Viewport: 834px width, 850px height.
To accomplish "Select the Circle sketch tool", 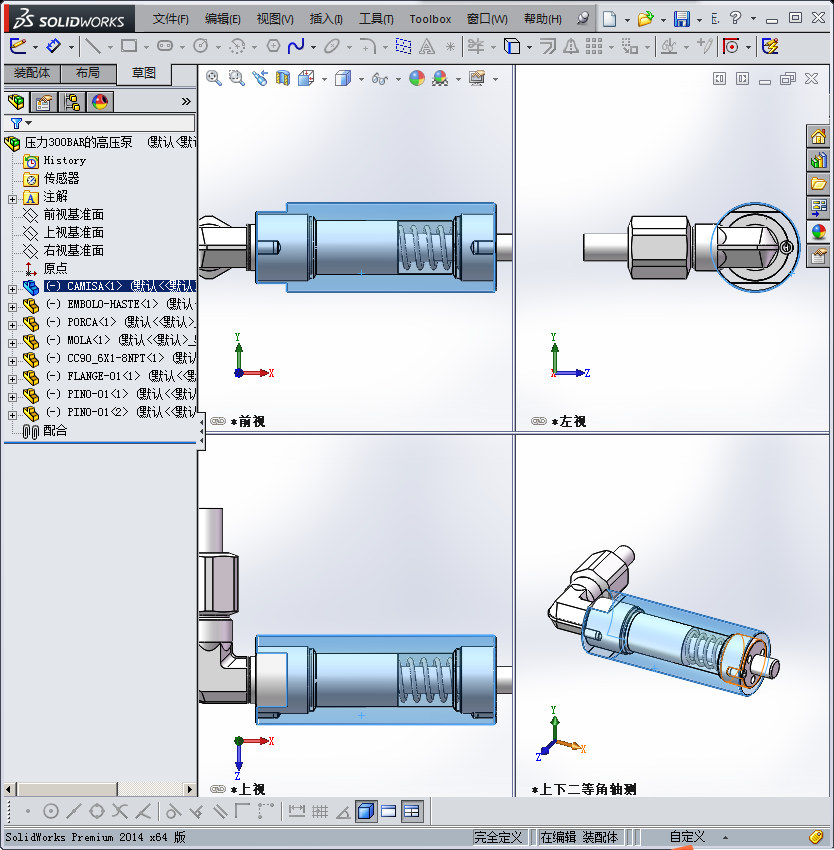I will pyautogui.click(x=201, y=46).
